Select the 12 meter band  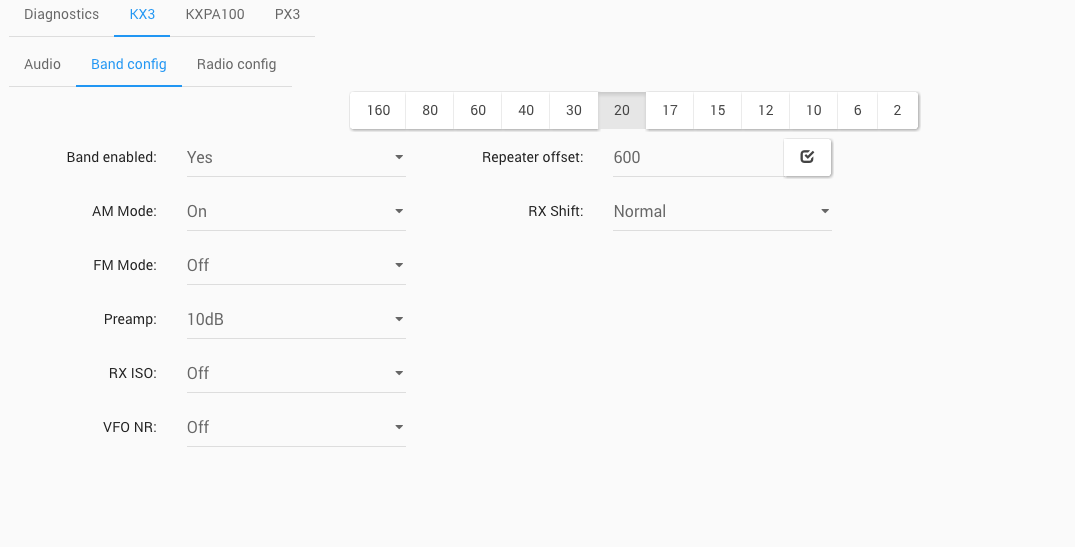click(x=766, y=110)
